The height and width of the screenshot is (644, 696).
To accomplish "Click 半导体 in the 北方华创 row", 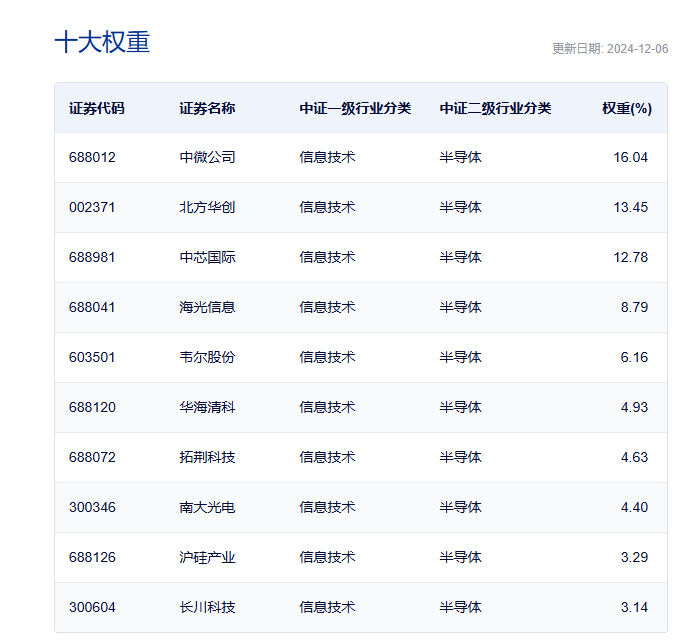I will point(460,207).
